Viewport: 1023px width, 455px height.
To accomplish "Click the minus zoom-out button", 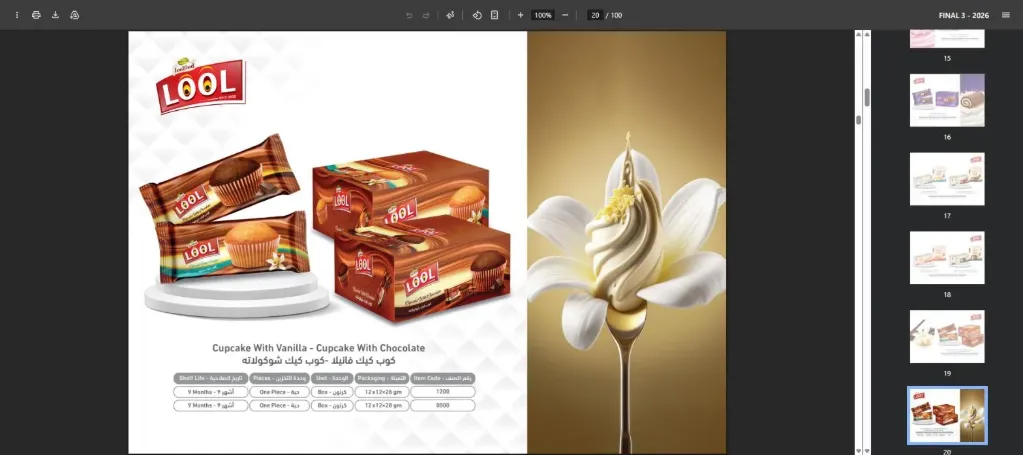I will point(565,15).
